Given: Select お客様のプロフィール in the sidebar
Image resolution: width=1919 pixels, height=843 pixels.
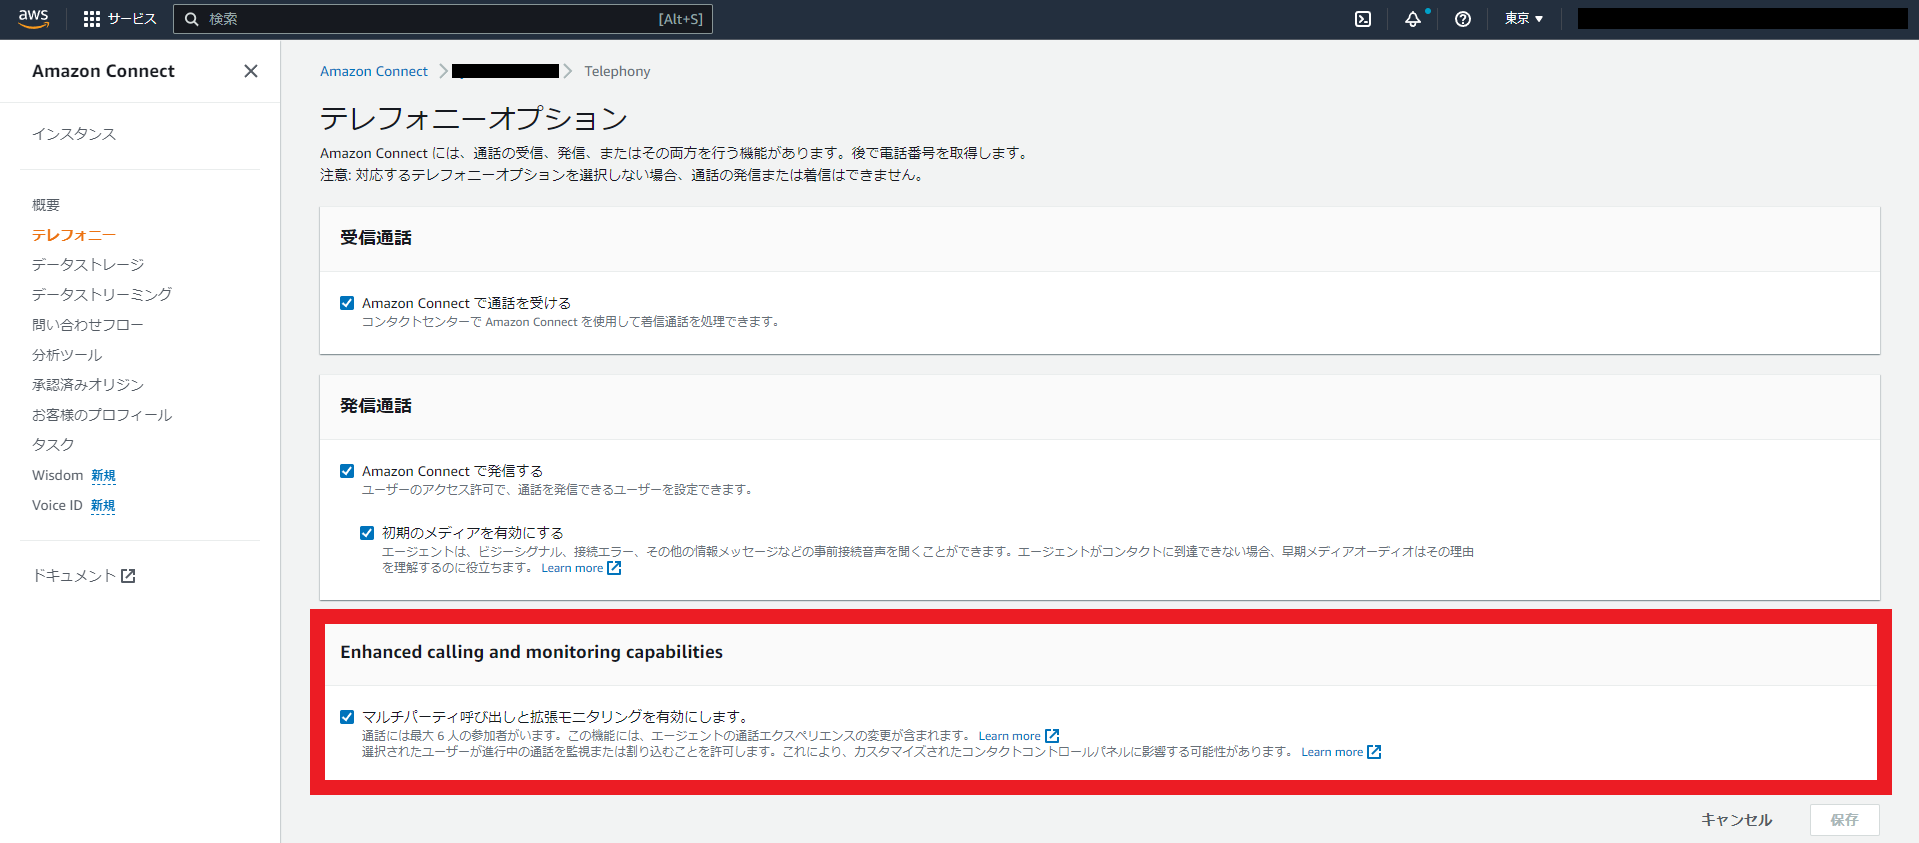Looking at the screenshot, I should 102,415.
